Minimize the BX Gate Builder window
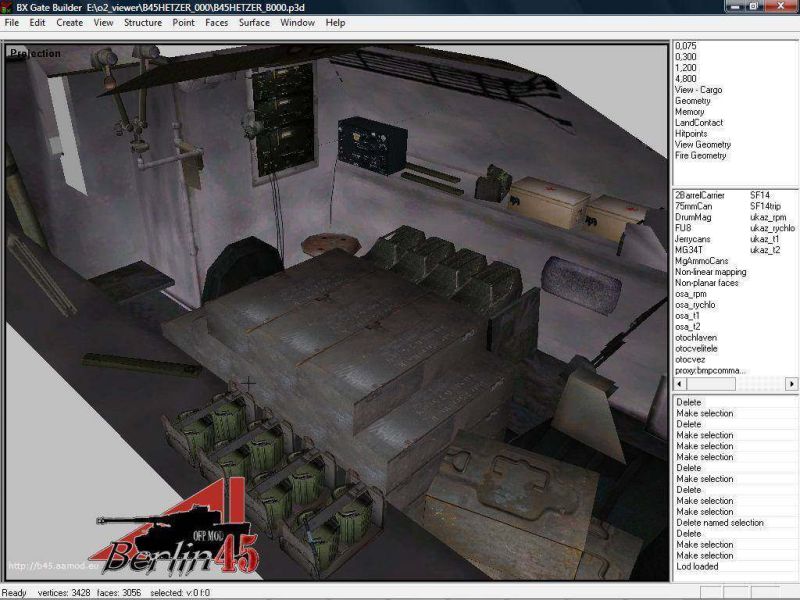The image size is (800, 600). 735,6
